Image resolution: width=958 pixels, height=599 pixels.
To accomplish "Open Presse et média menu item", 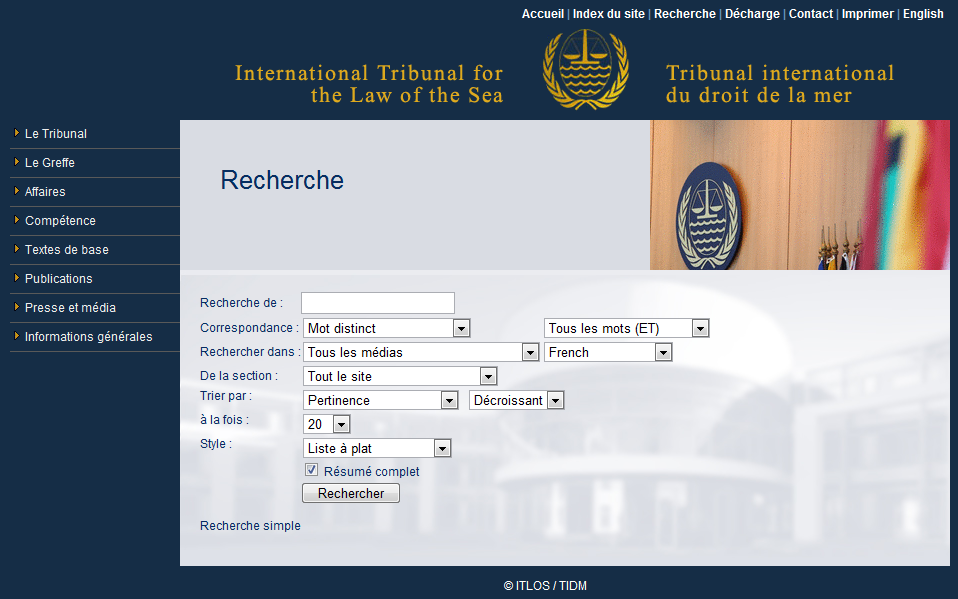I will tap(70, 307).
